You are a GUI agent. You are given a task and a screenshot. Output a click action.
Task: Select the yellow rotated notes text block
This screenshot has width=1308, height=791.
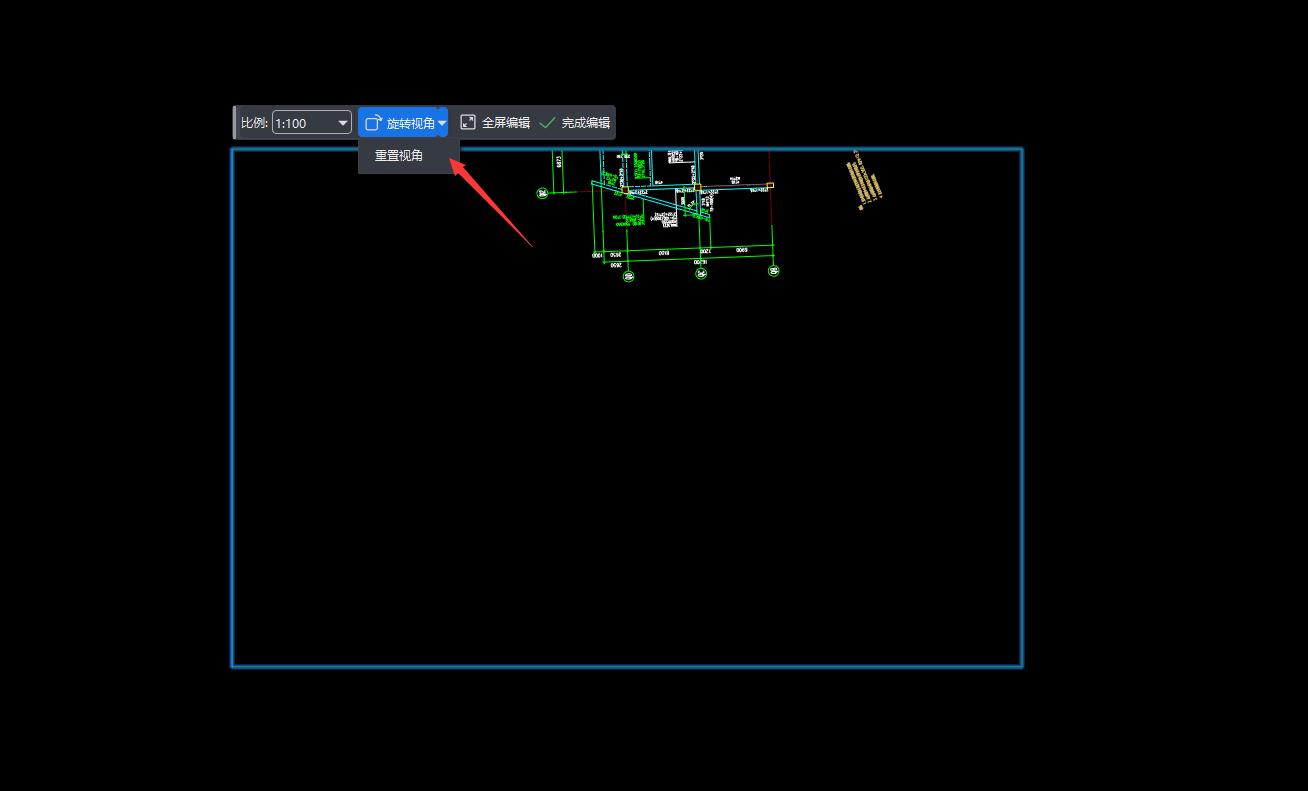coord(866,181)
